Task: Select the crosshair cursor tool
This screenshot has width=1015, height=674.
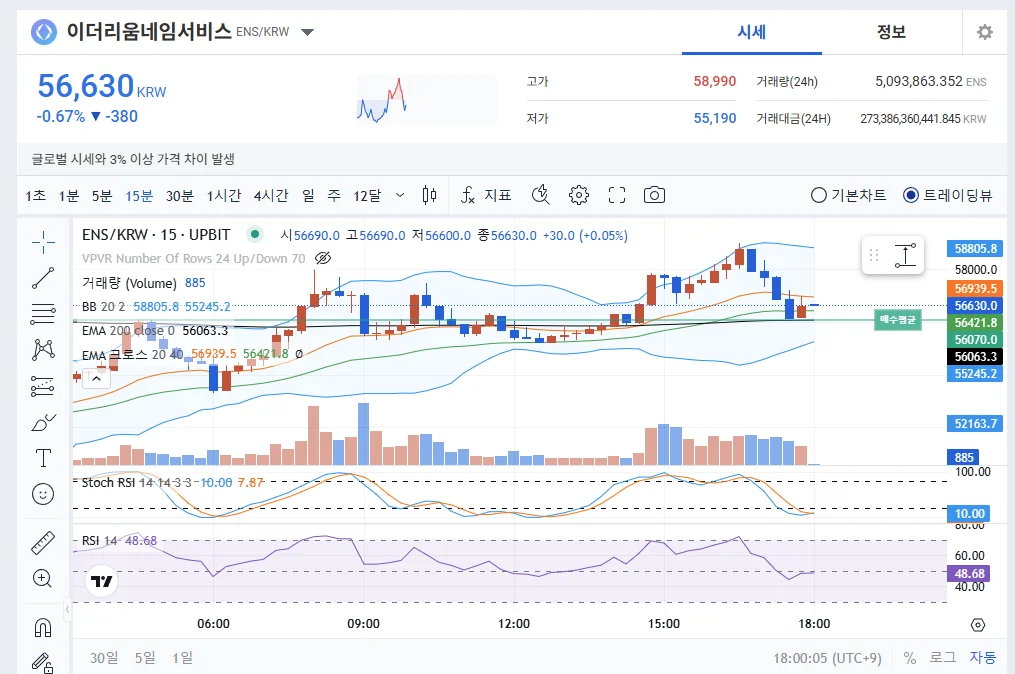Action: tap(43, 242)
